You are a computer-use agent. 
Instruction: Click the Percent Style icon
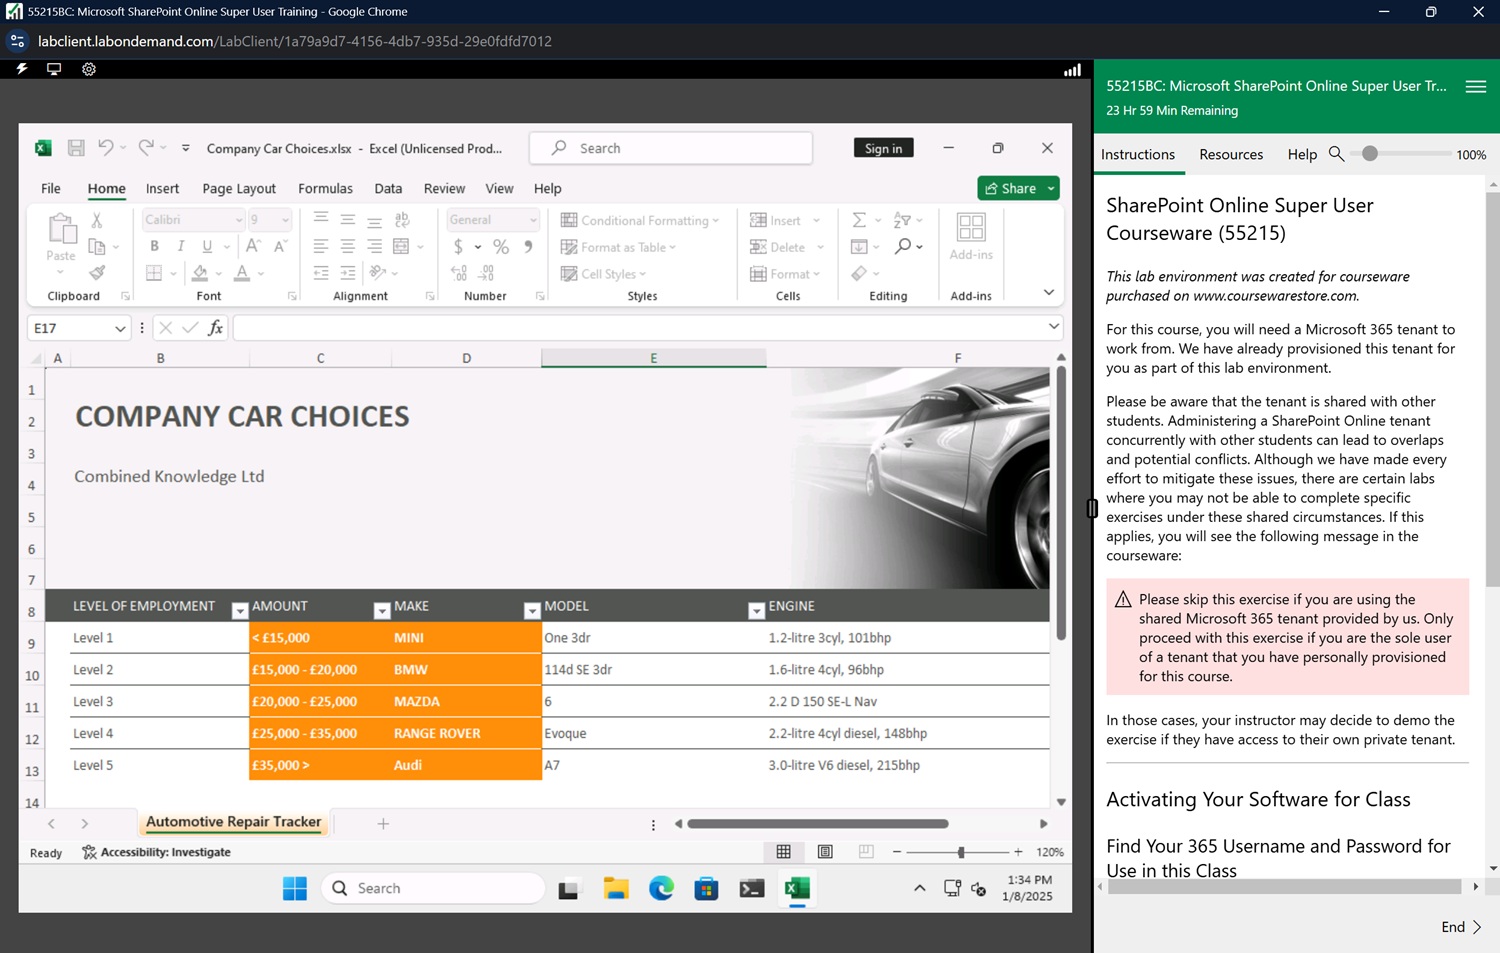(x=501, y=247)
